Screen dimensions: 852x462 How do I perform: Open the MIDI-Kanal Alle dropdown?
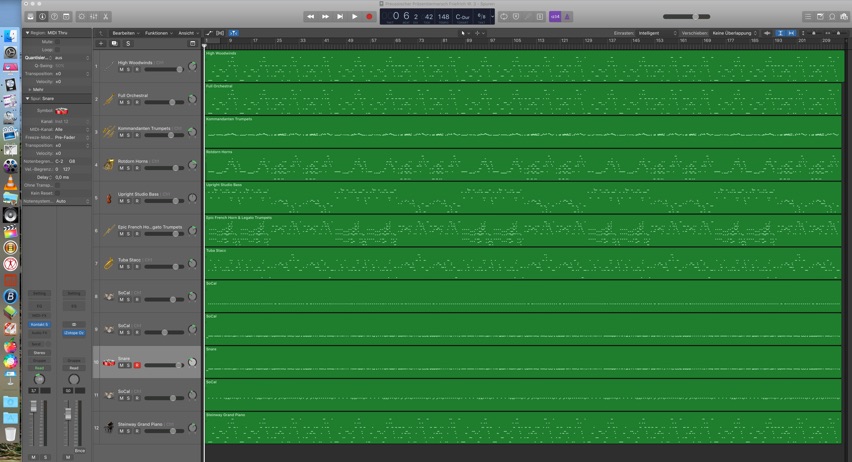click(71, 129)
